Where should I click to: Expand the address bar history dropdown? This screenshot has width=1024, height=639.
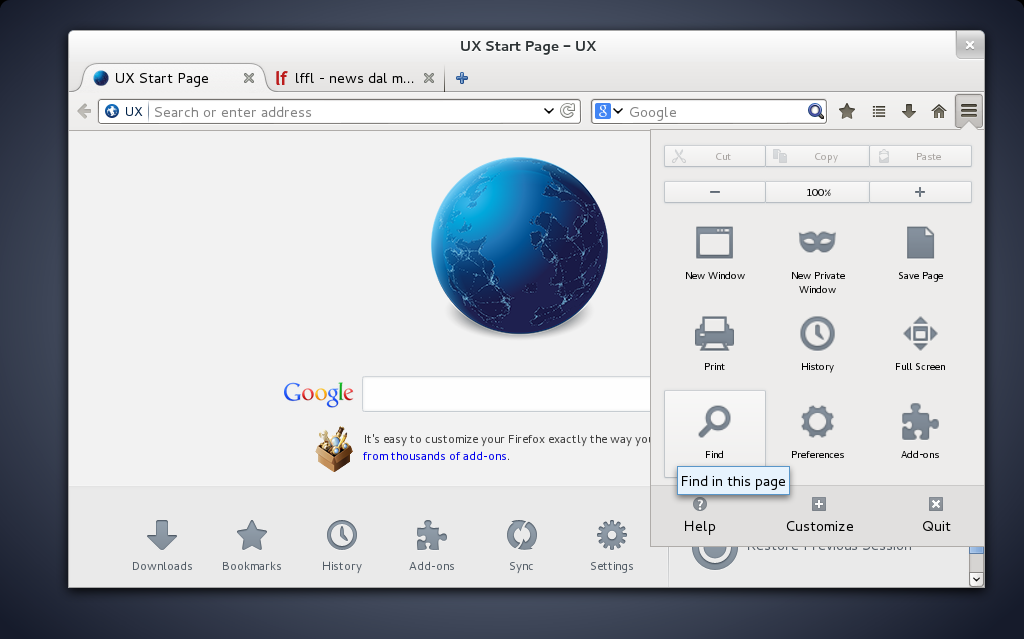549,111
